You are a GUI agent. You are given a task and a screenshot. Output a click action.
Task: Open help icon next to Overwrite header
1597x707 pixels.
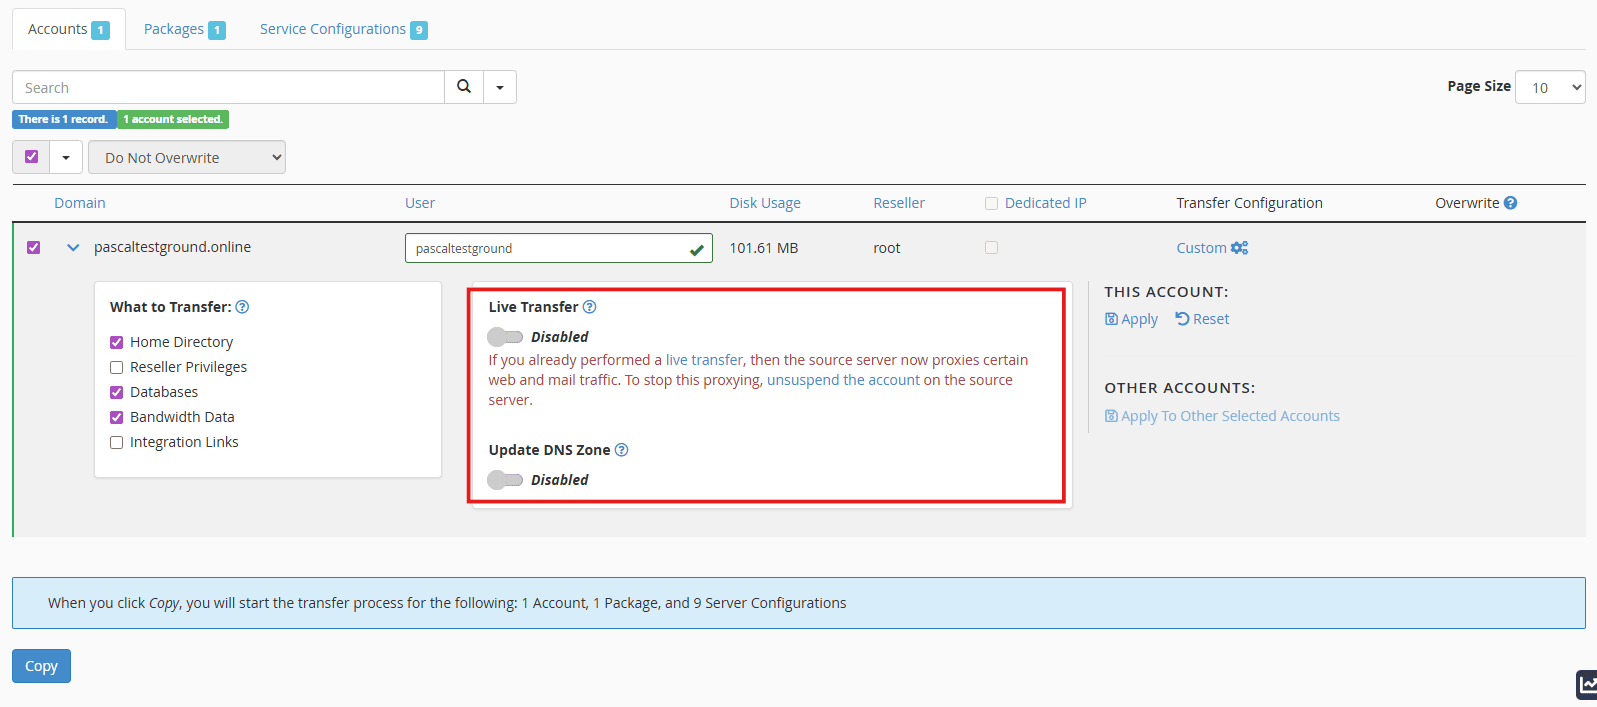point(1510,203)
